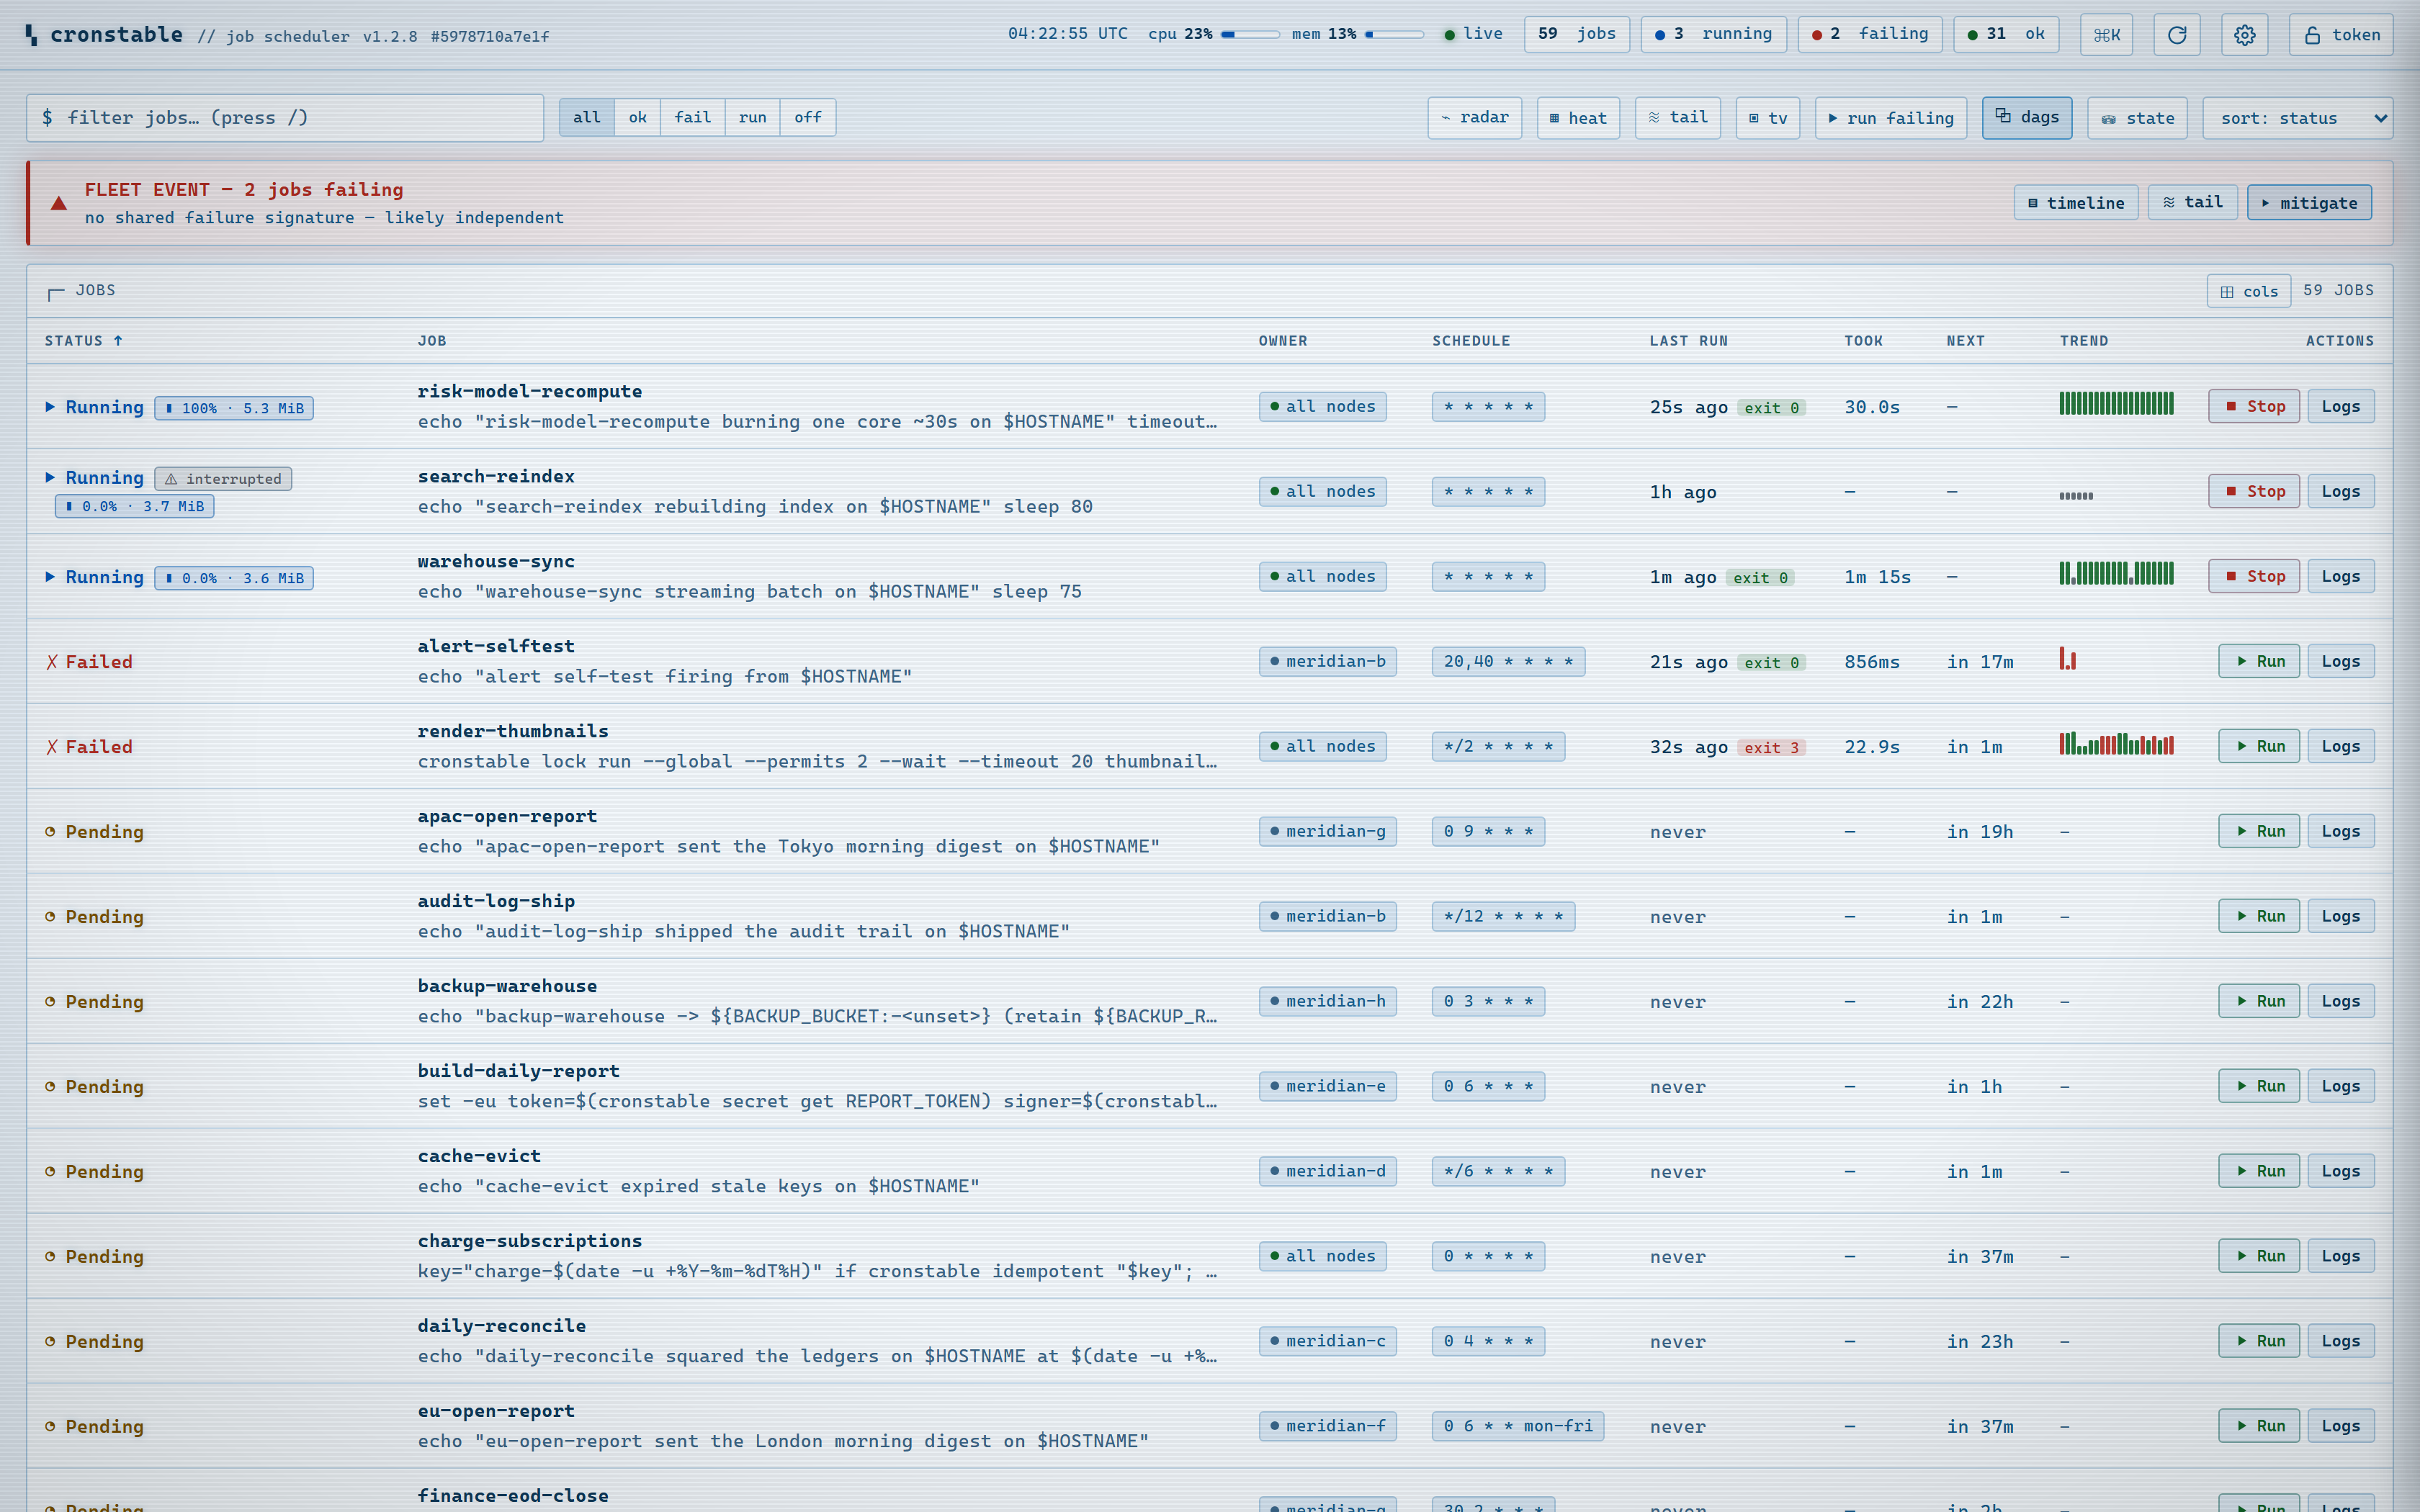This screenshot has height=1512, width=2420.
Task: Click the 'exit 3' badge on render-thumbnails
Action: (1771, 748)
